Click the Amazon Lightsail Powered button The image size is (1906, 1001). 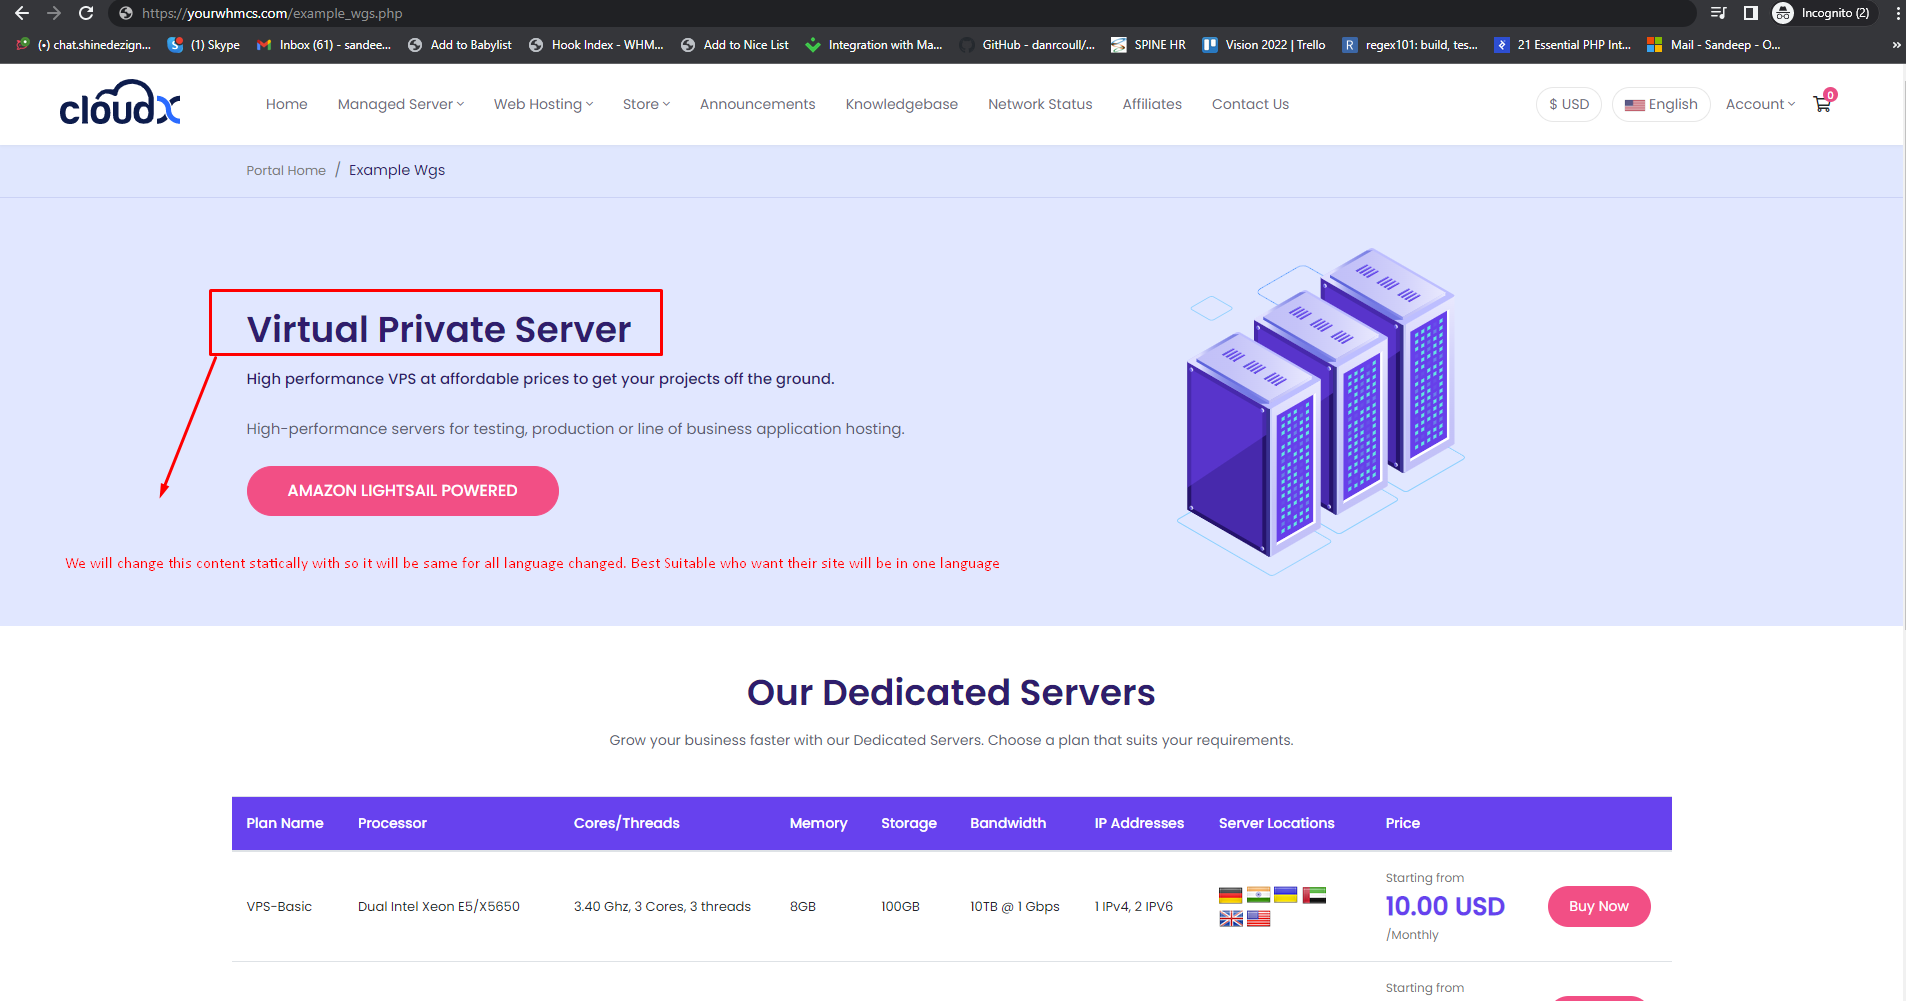(402, 491)
